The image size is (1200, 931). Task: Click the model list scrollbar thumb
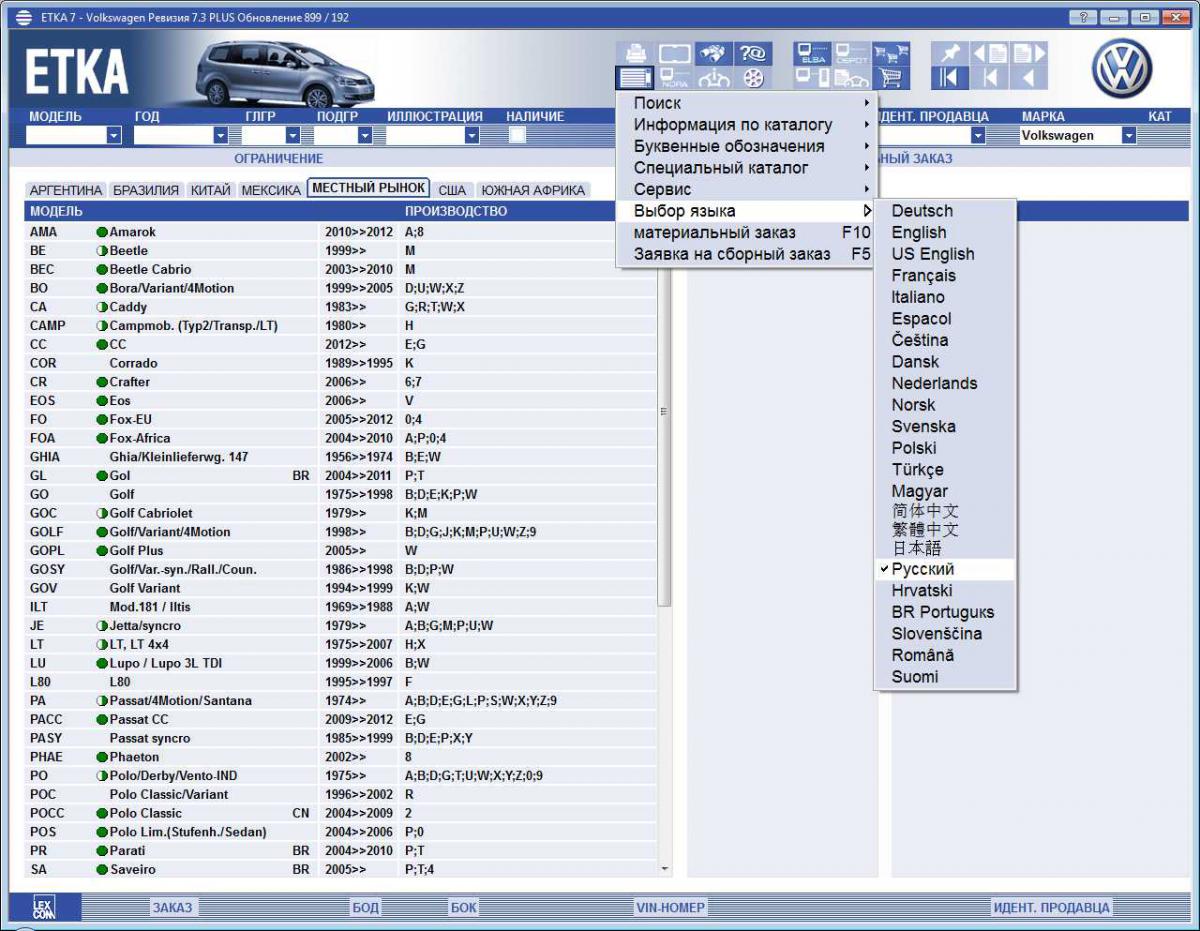pos(665,412)
